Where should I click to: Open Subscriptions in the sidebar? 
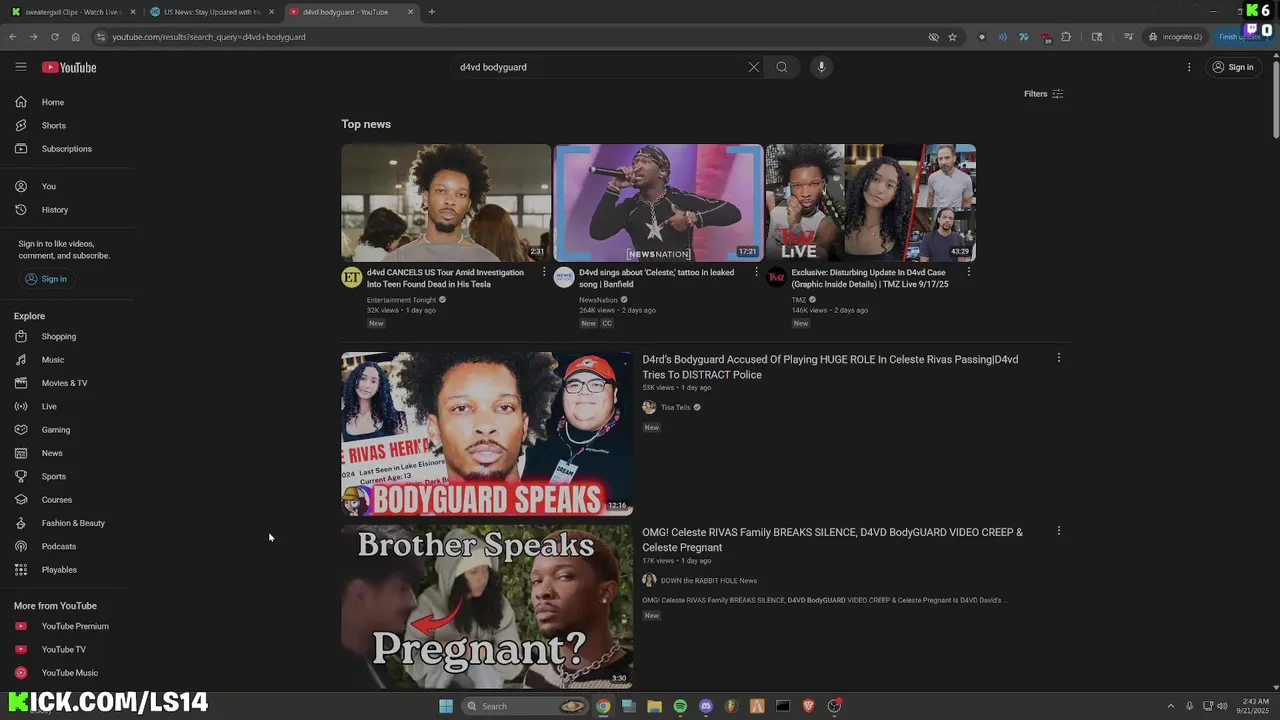tap(67, 149)
